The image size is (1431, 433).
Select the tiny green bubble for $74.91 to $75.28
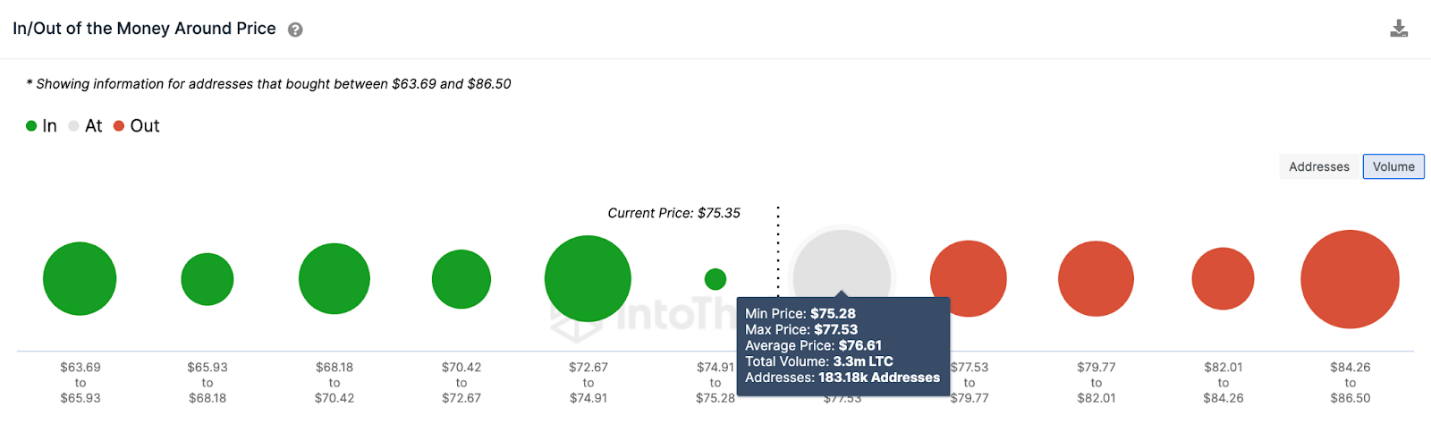(715, 279)
